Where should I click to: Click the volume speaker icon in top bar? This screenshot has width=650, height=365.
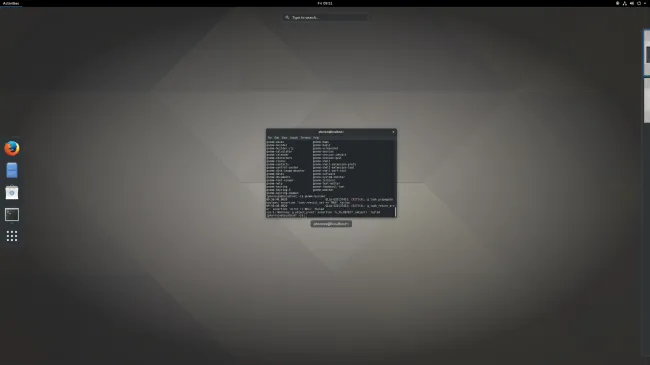(x=631, y=3)
